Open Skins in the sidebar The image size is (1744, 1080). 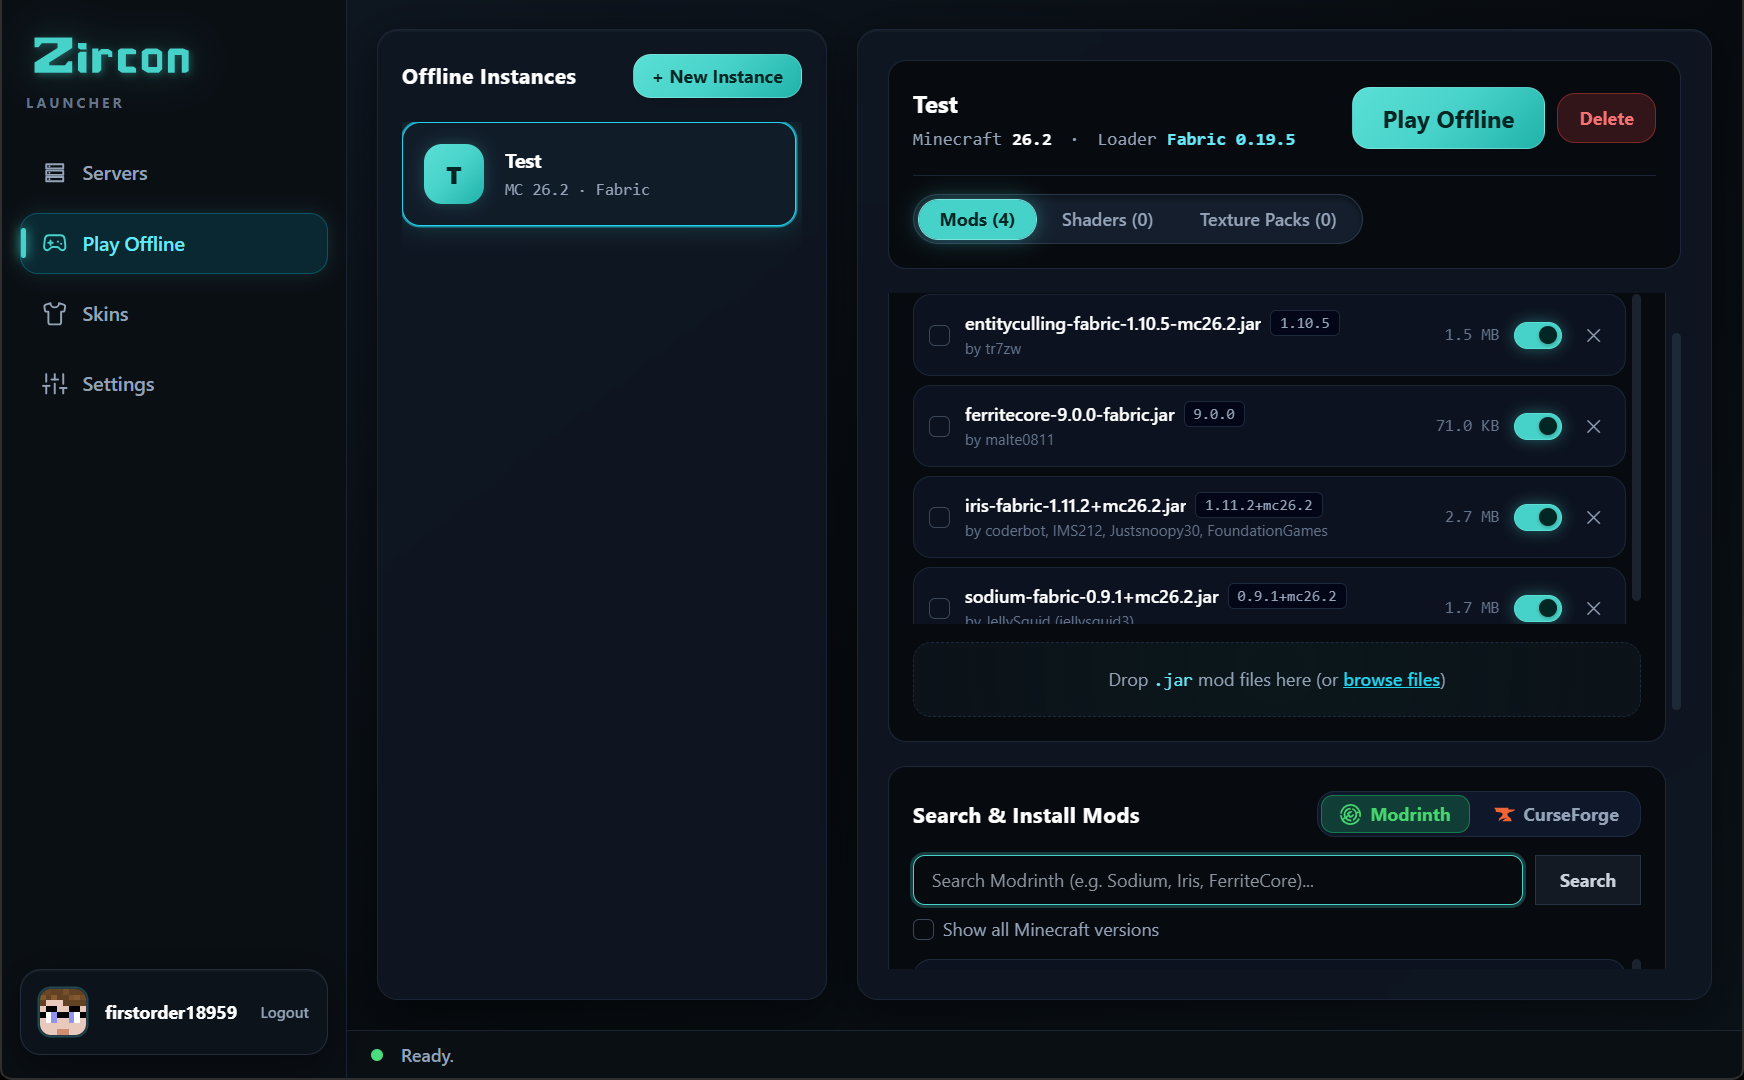tap(174, 314)
